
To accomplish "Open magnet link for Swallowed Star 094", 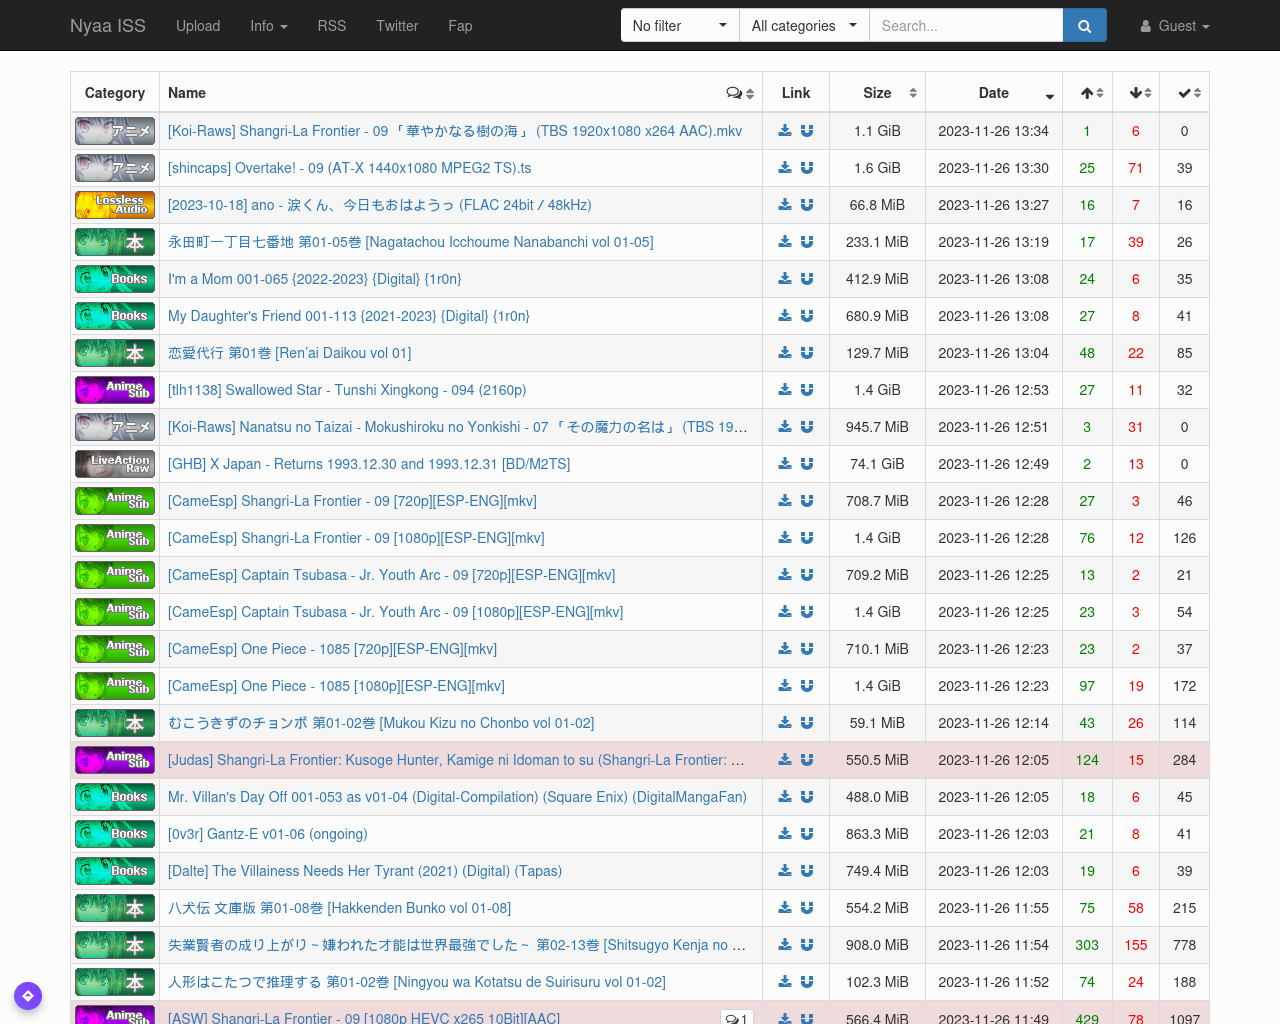I will click(x=807, y=390).
